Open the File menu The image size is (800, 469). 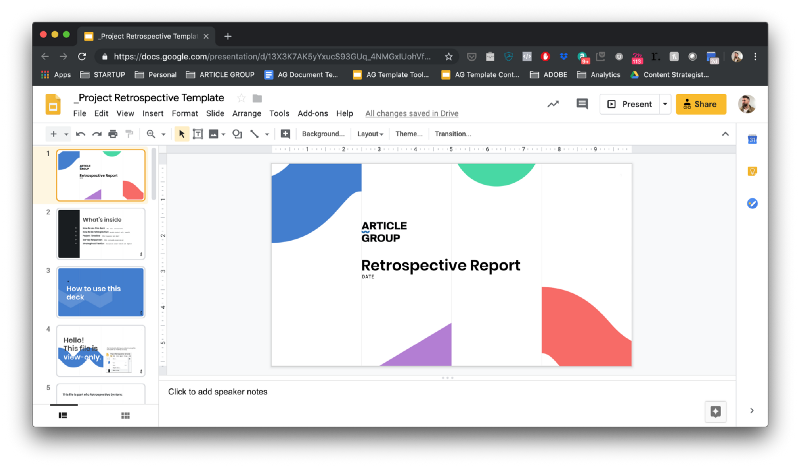pyautogui.click(x=80, y=113)
